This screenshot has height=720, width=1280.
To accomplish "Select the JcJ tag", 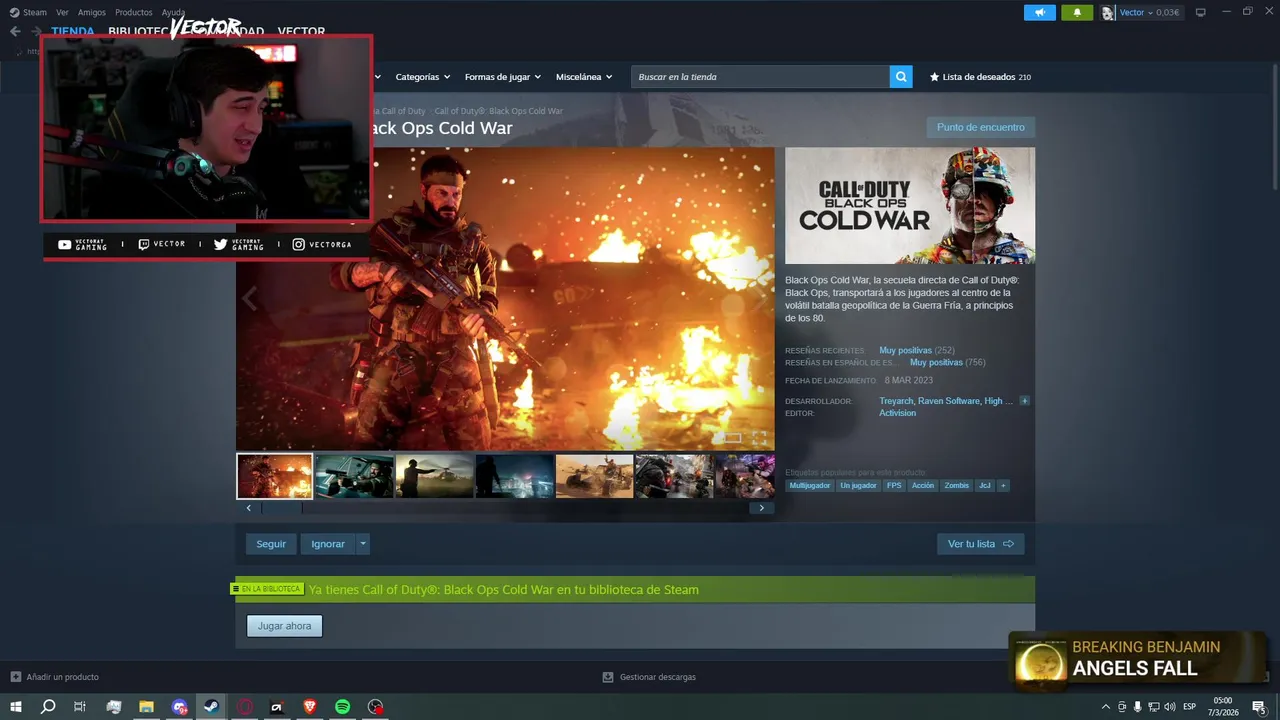I will pos(985,485).
